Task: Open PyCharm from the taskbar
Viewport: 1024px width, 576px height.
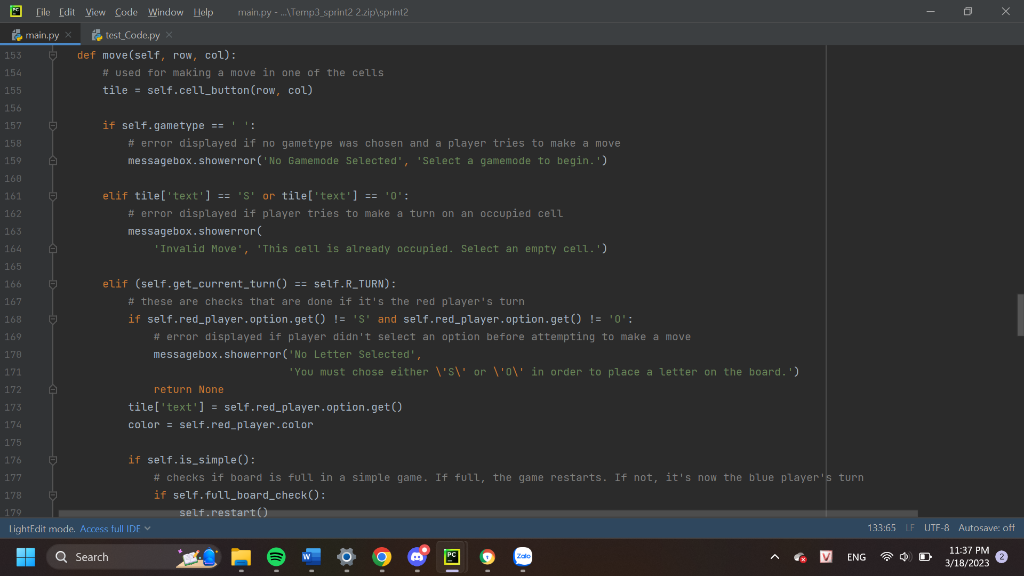Action: pyautogui.click(x=452, y=556)
